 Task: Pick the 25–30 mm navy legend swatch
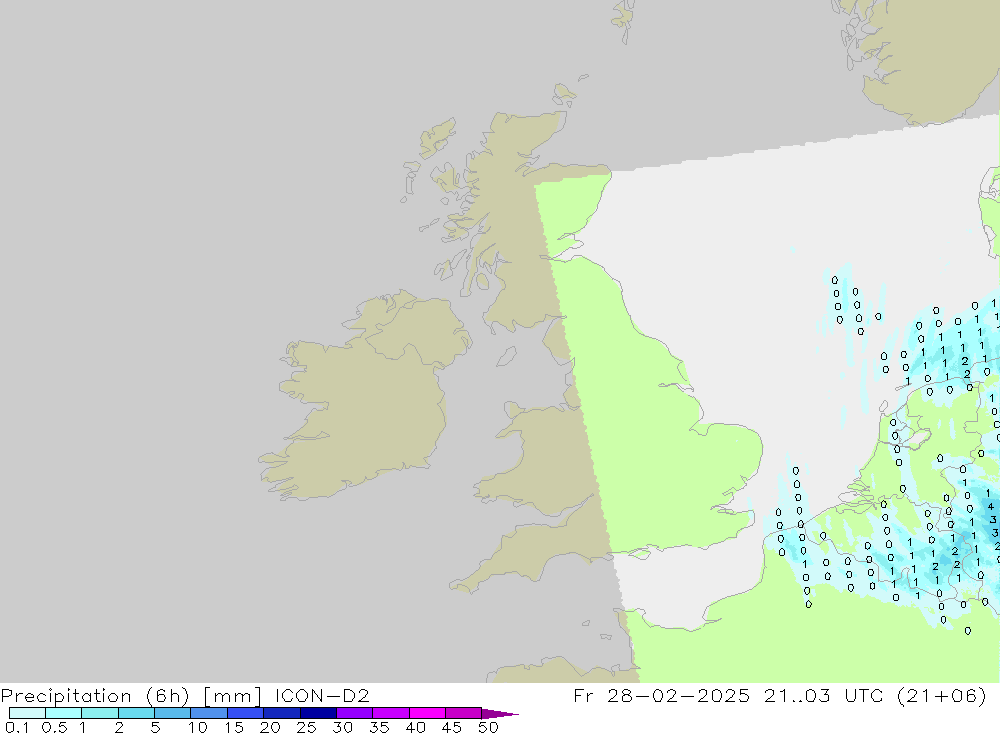pyautogui.click(x=318, y=713)
